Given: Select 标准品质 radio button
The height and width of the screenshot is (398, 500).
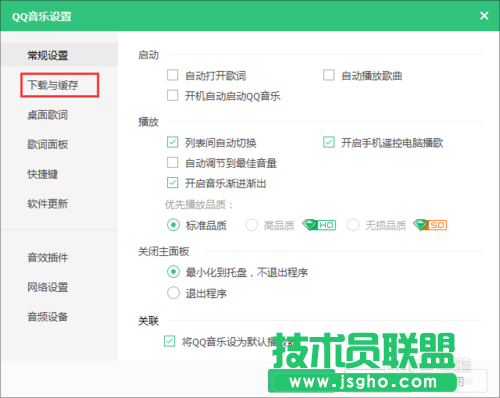Looking at the screenshot, I should pyautogui.click(x=173, y=225).
